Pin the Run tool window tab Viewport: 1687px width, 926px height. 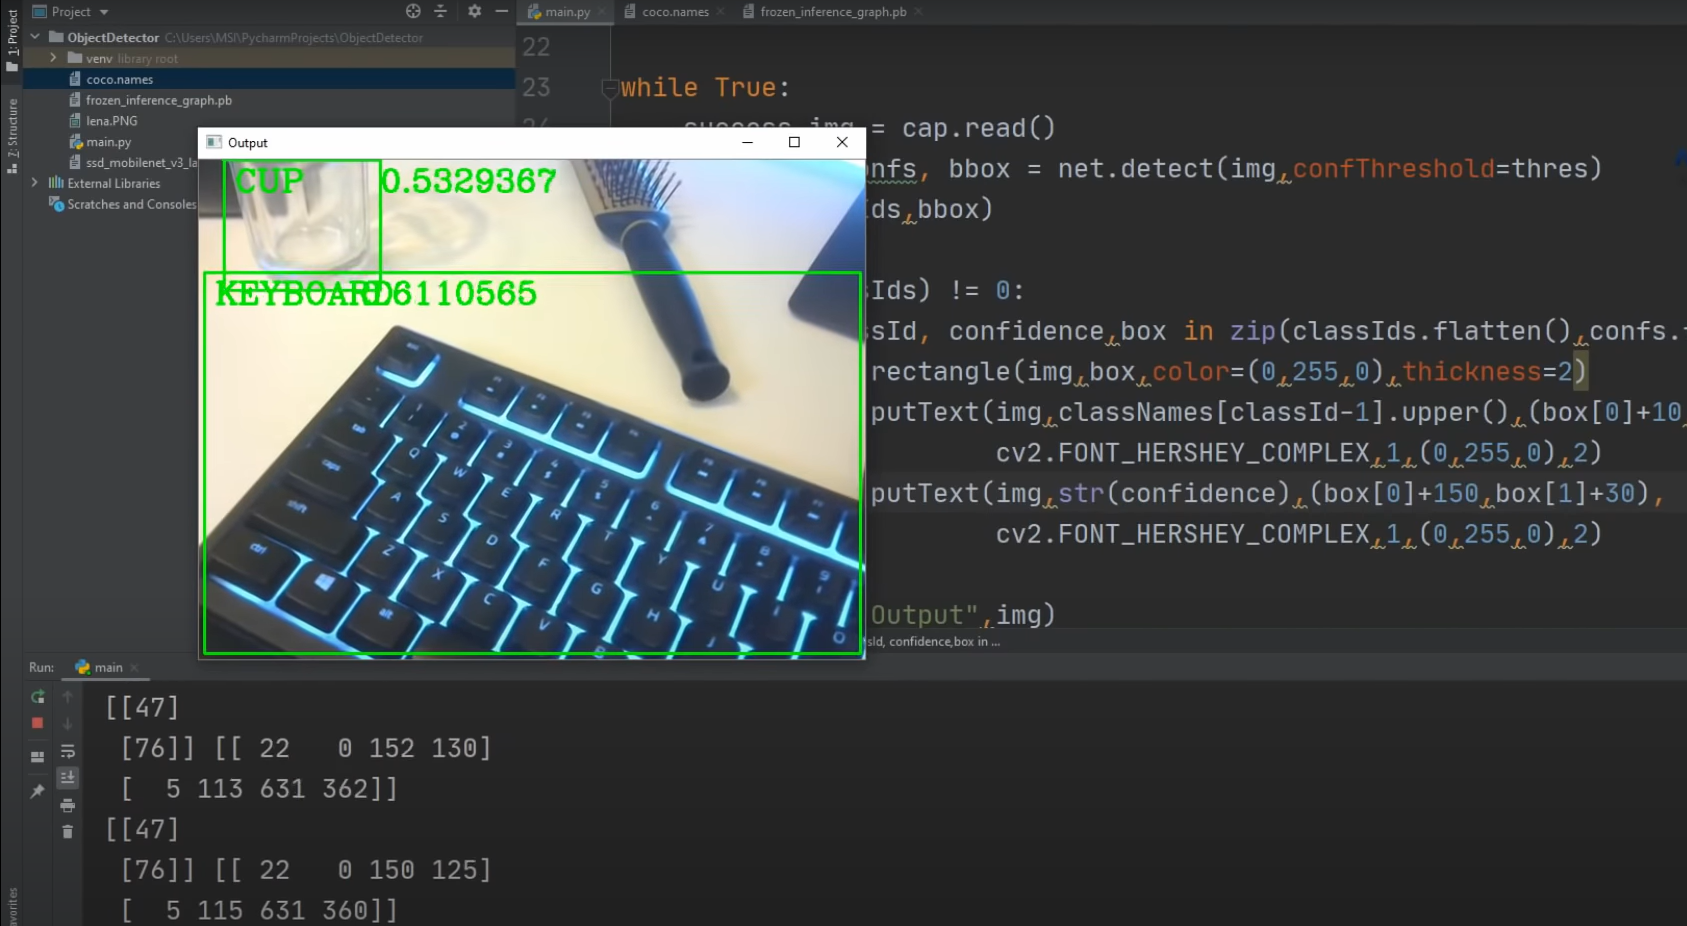click(x=37, y=791)
